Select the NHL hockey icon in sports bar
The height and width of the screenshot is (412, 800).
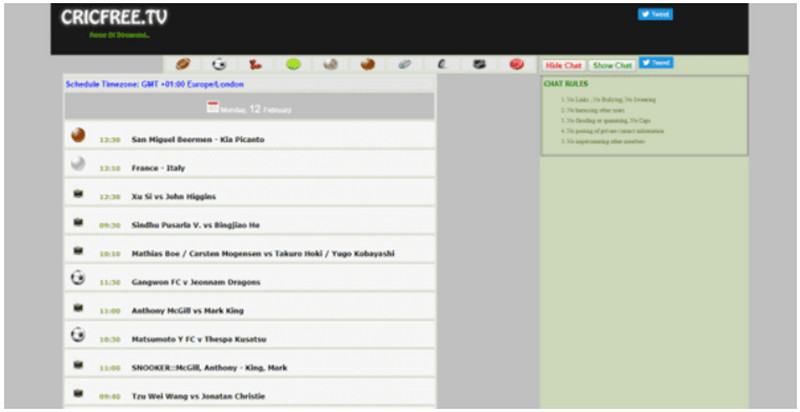pyautogui.click(x=479, y=64)
